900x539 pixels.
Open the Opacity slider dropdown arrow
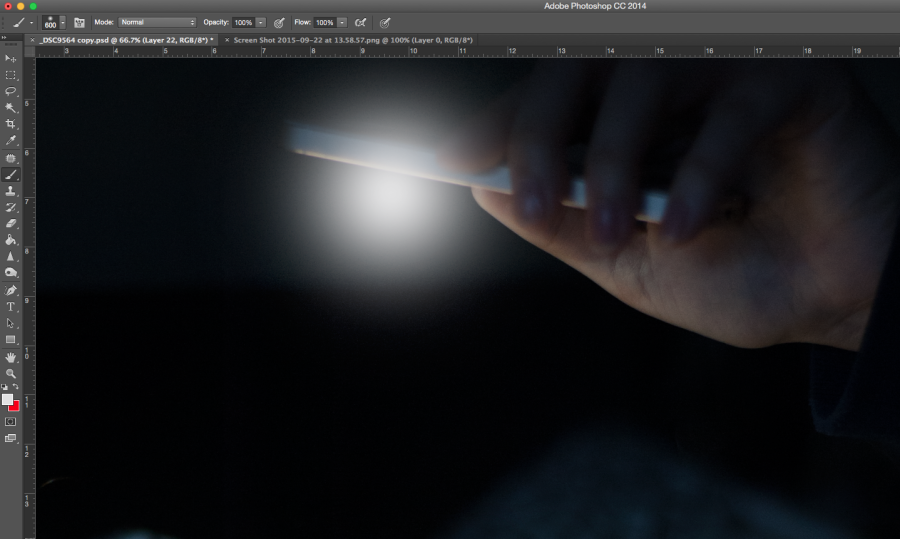(261, 22)
